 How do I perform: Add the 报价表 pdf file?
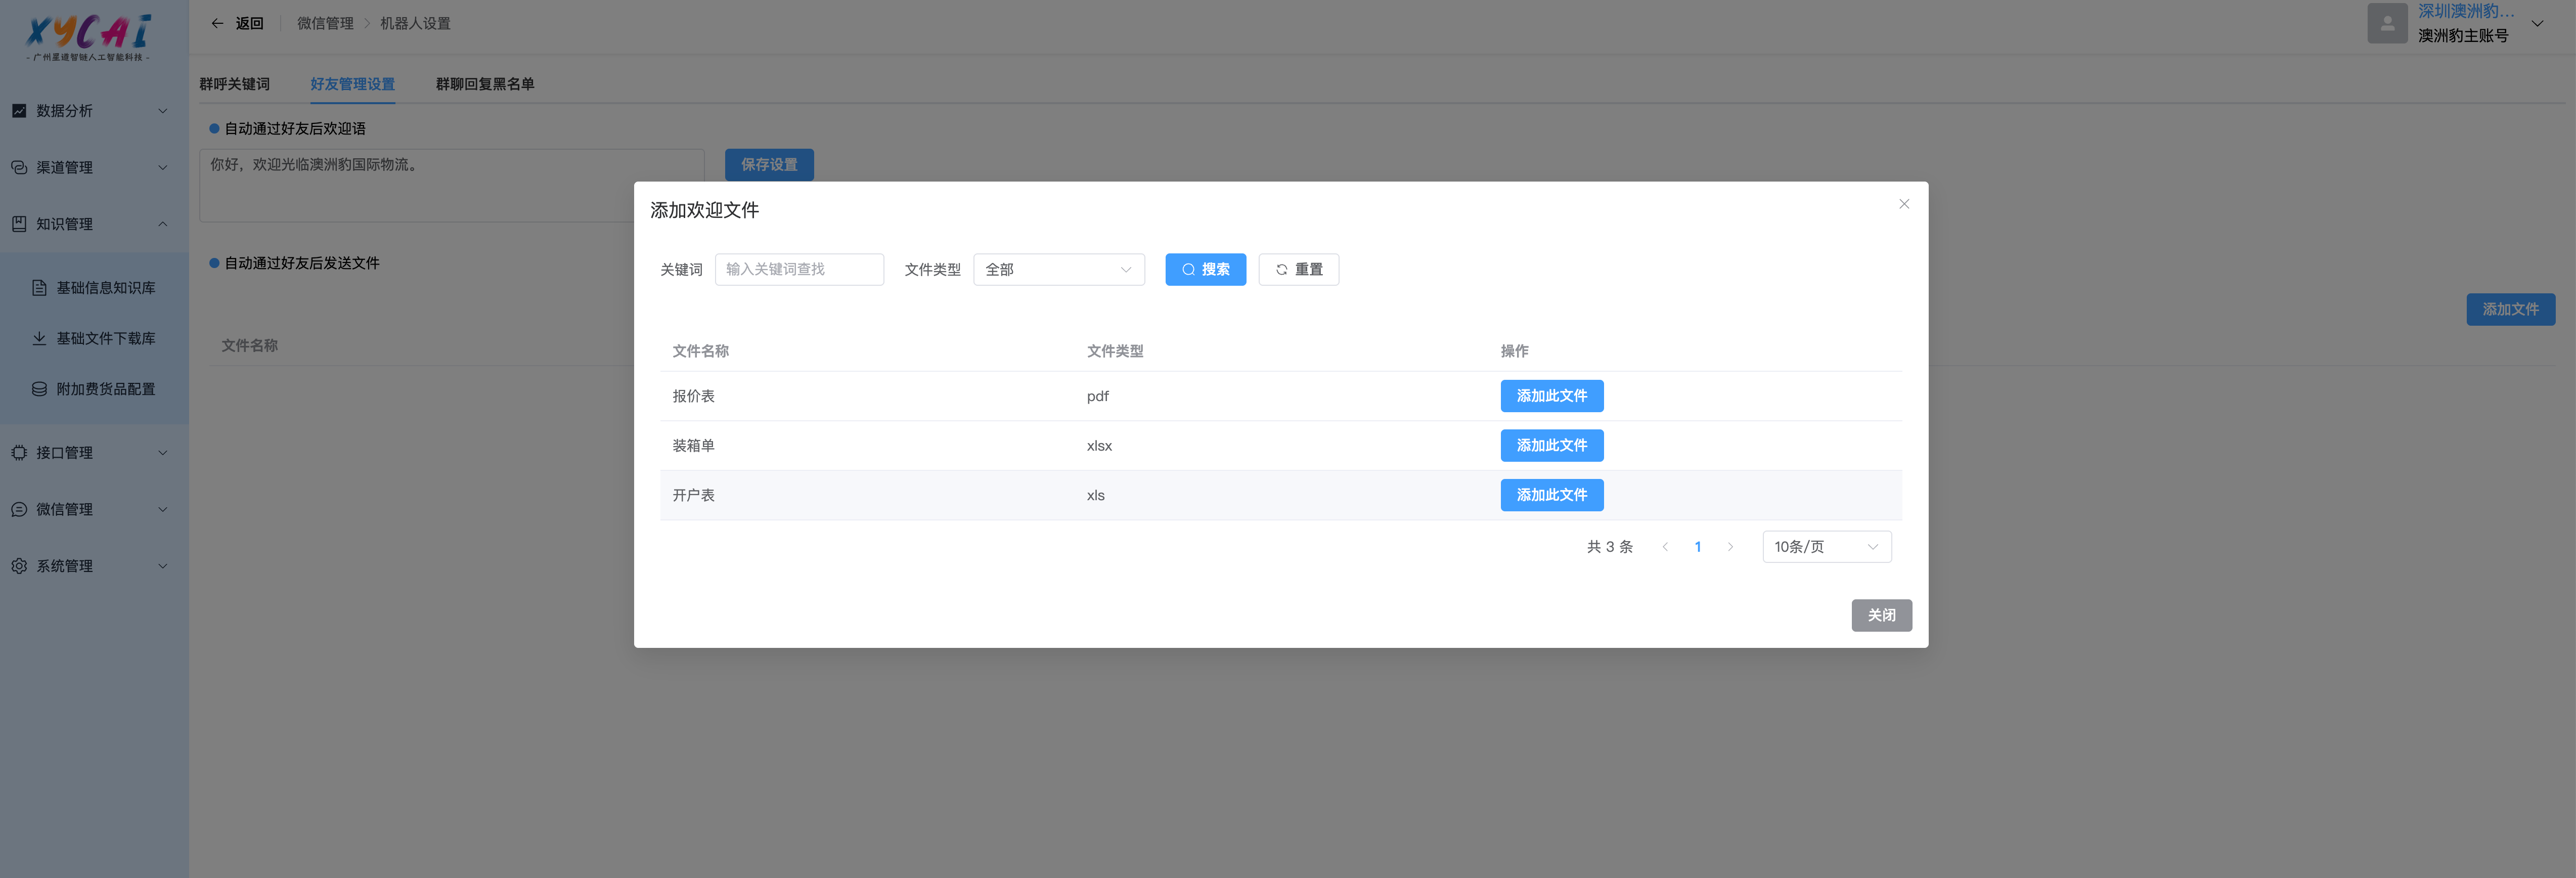point(1551,396)
